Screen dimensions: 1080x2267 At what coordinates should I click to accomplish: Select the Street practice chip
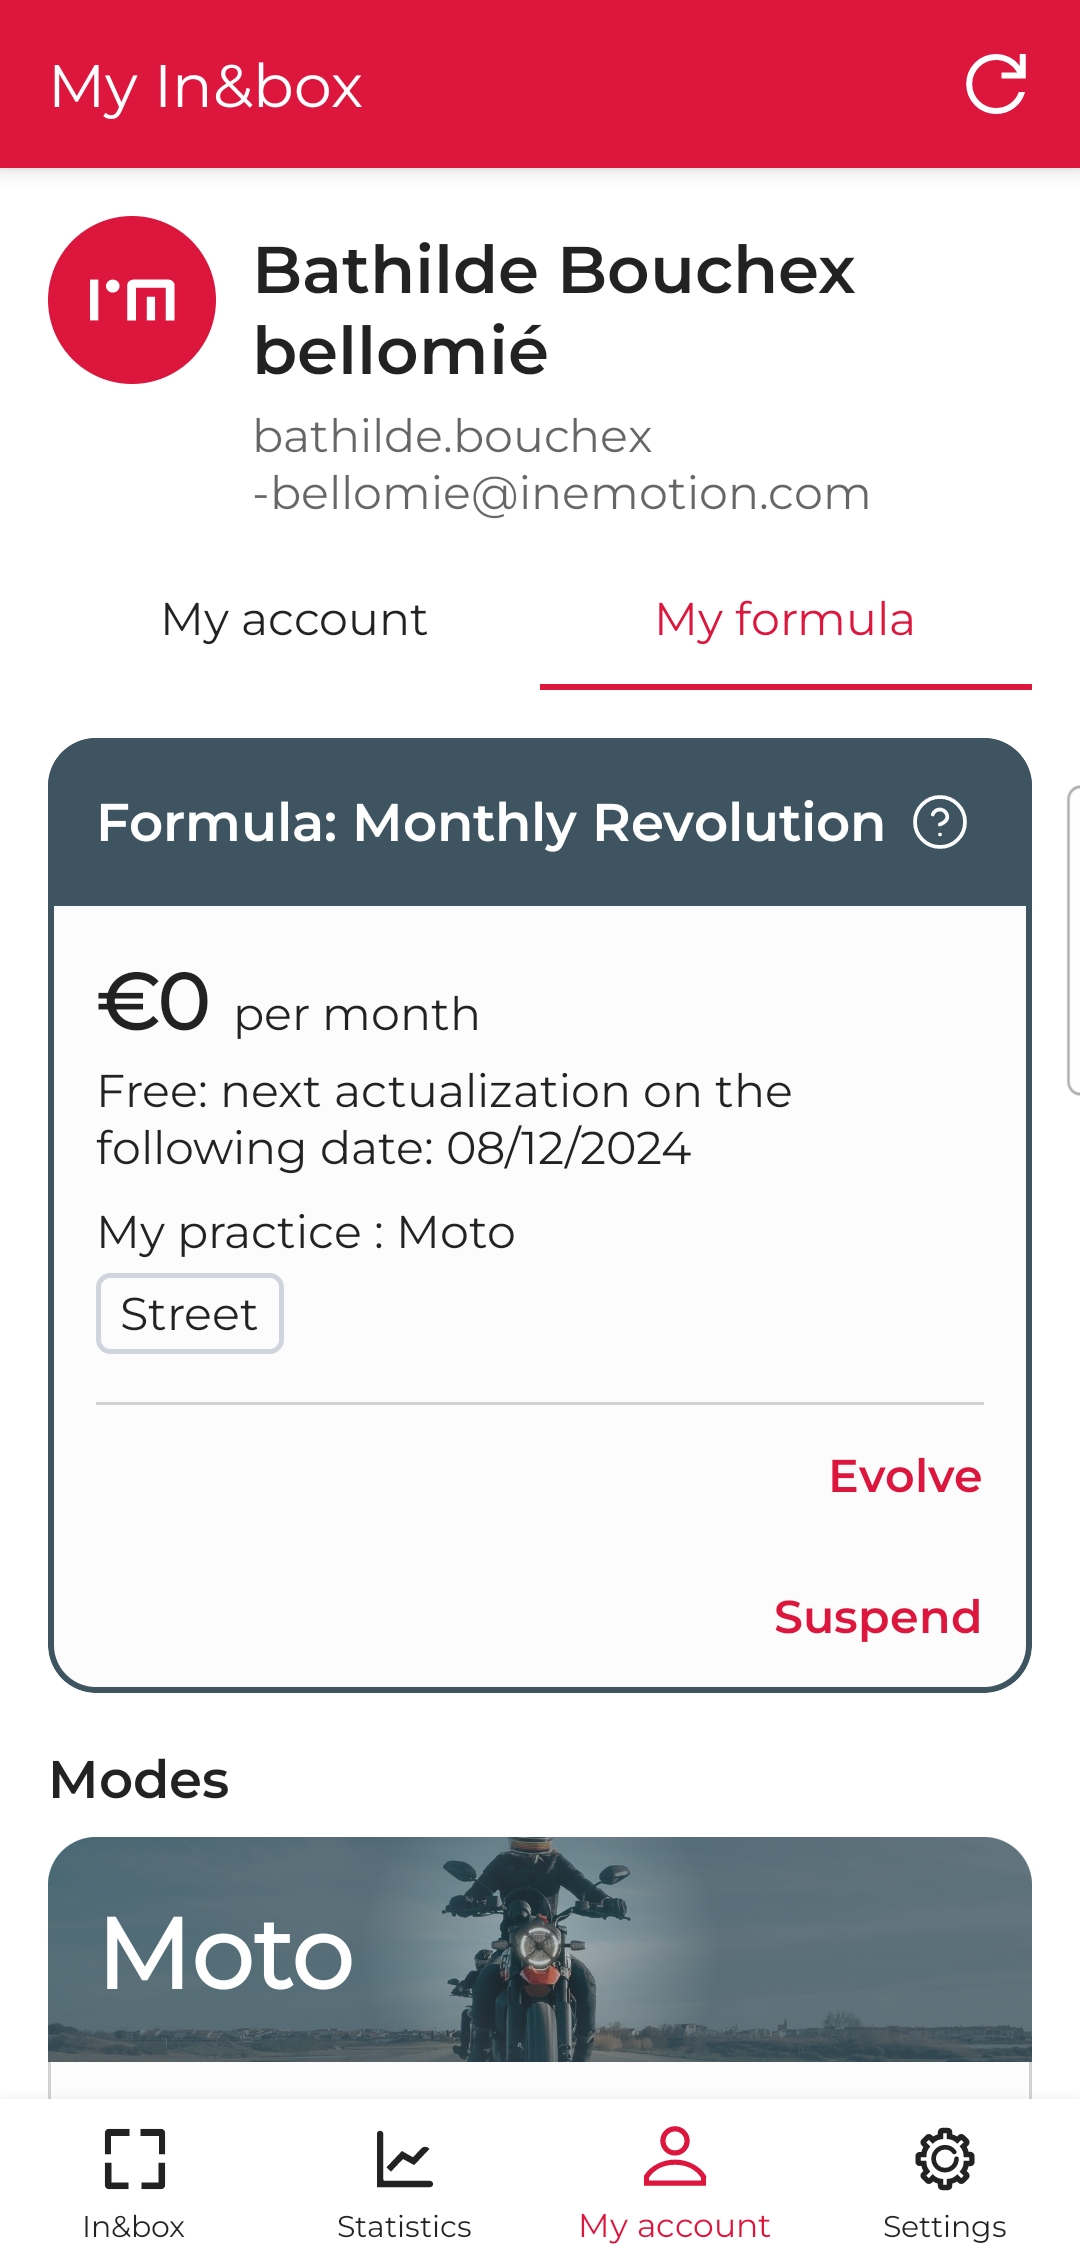tap(190, 1313)
